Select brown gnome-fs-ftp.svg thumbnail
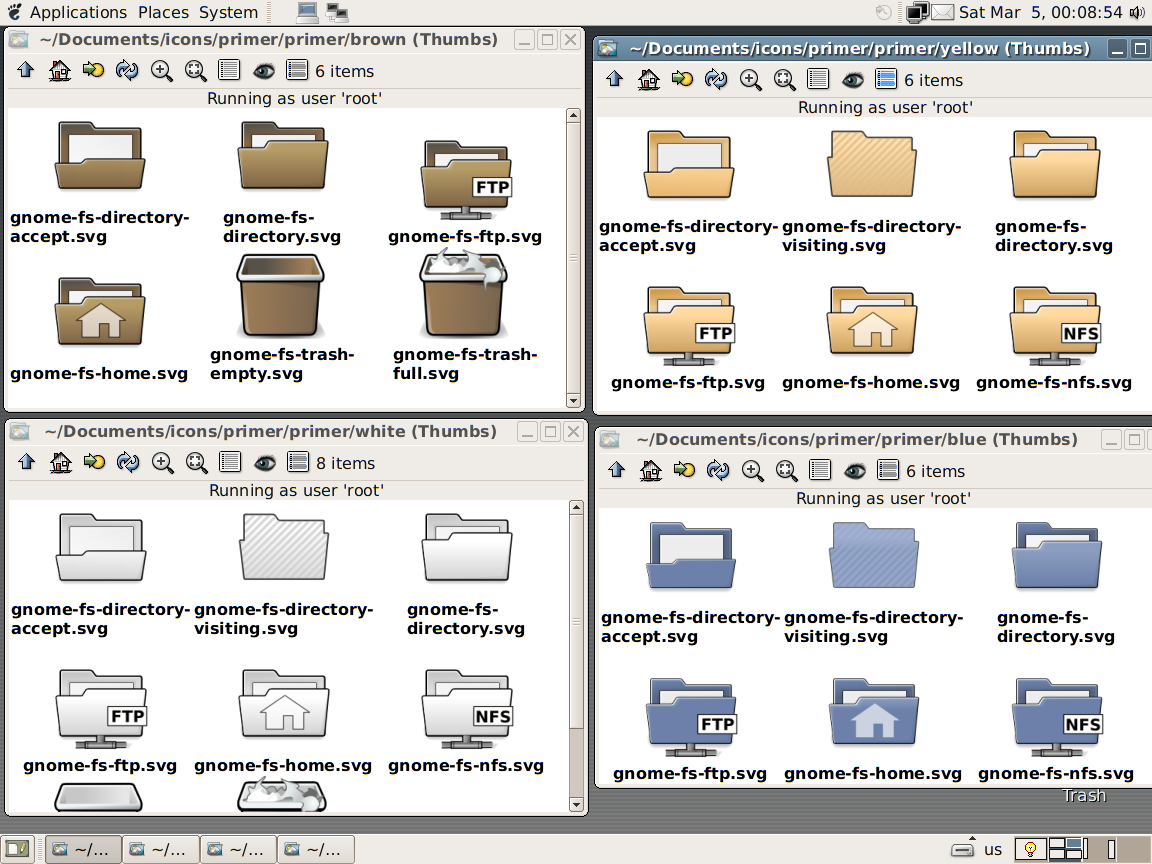Viewport: 1152px width, 864px height. coord(466,181)
